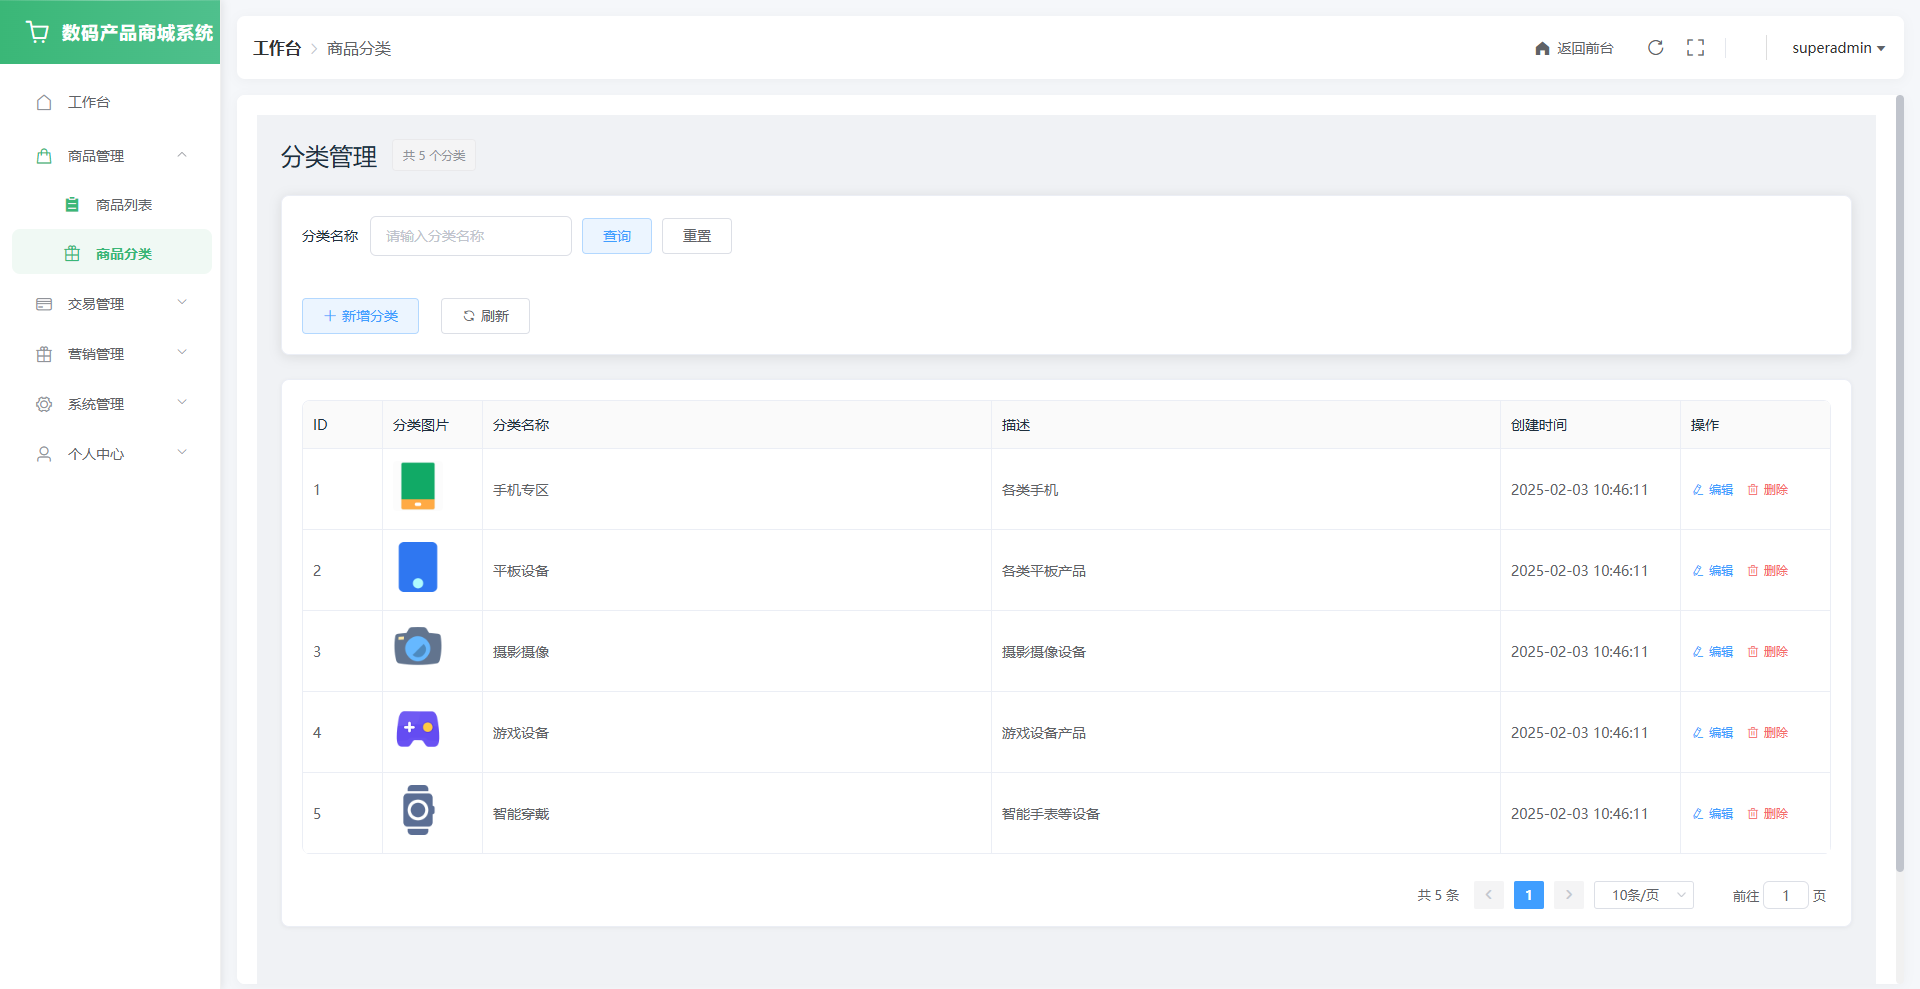Click the 查询 search button

tap(616, 236)
